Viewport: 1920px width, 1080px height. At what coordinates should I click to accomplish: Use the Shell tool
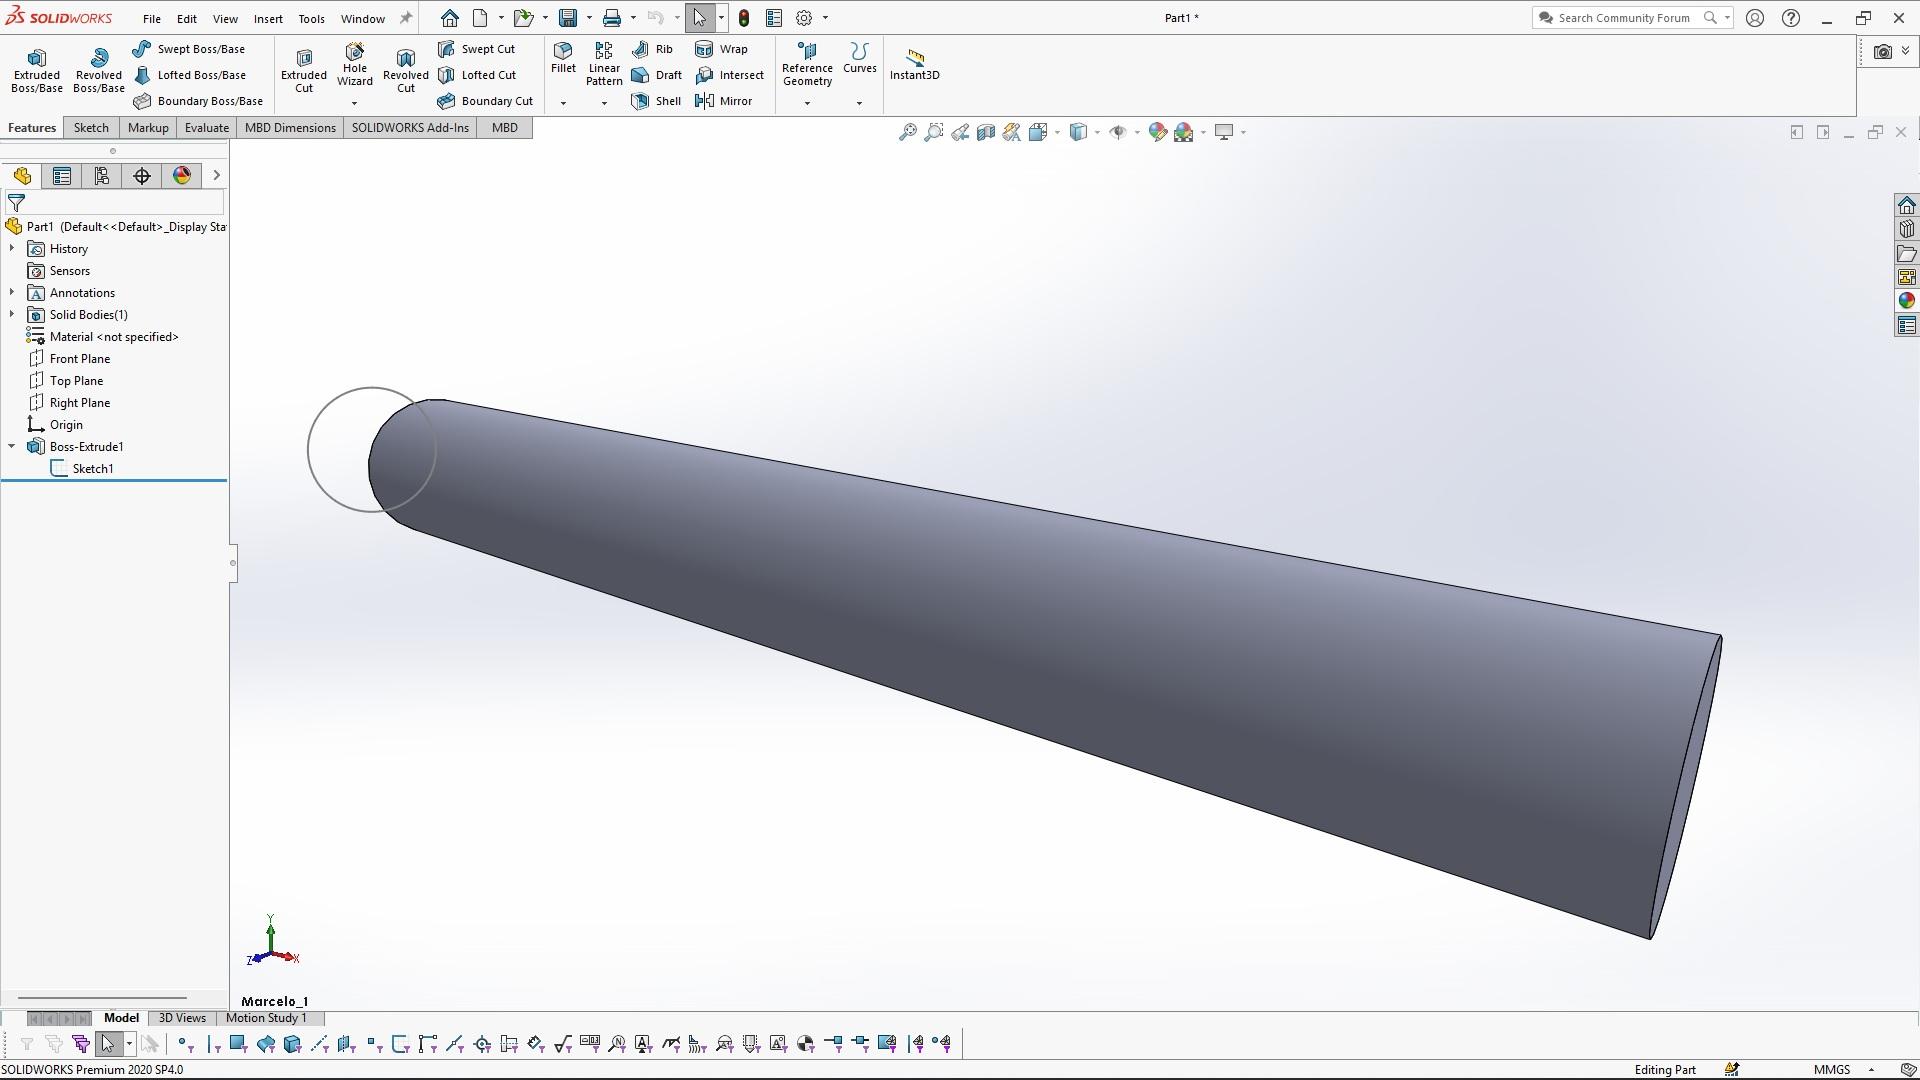point(657,101)
